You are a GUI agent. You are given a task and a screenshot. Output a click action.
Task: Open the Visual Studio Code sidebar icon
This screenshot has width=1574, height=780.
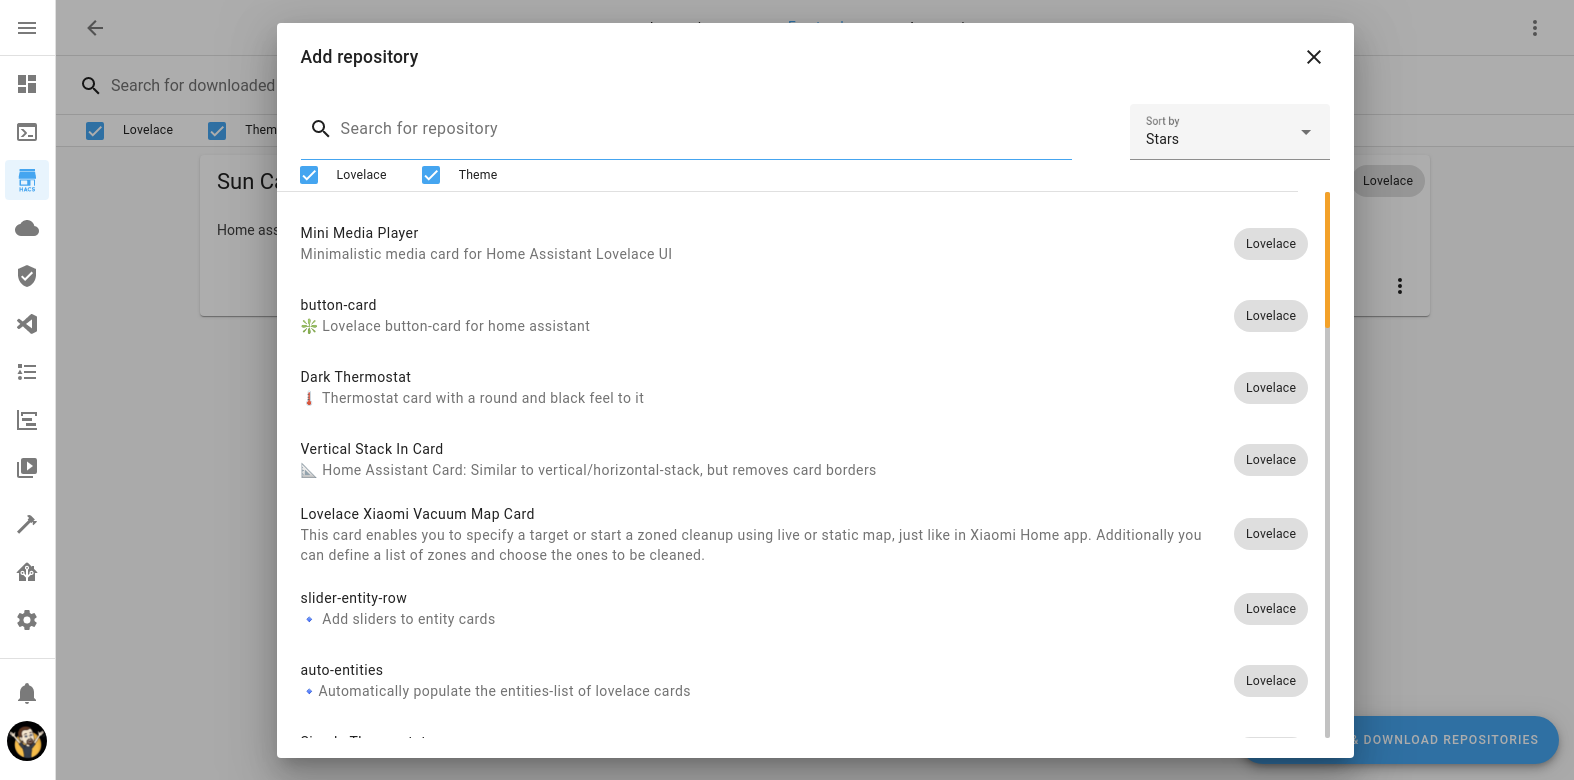coord(27,324)
